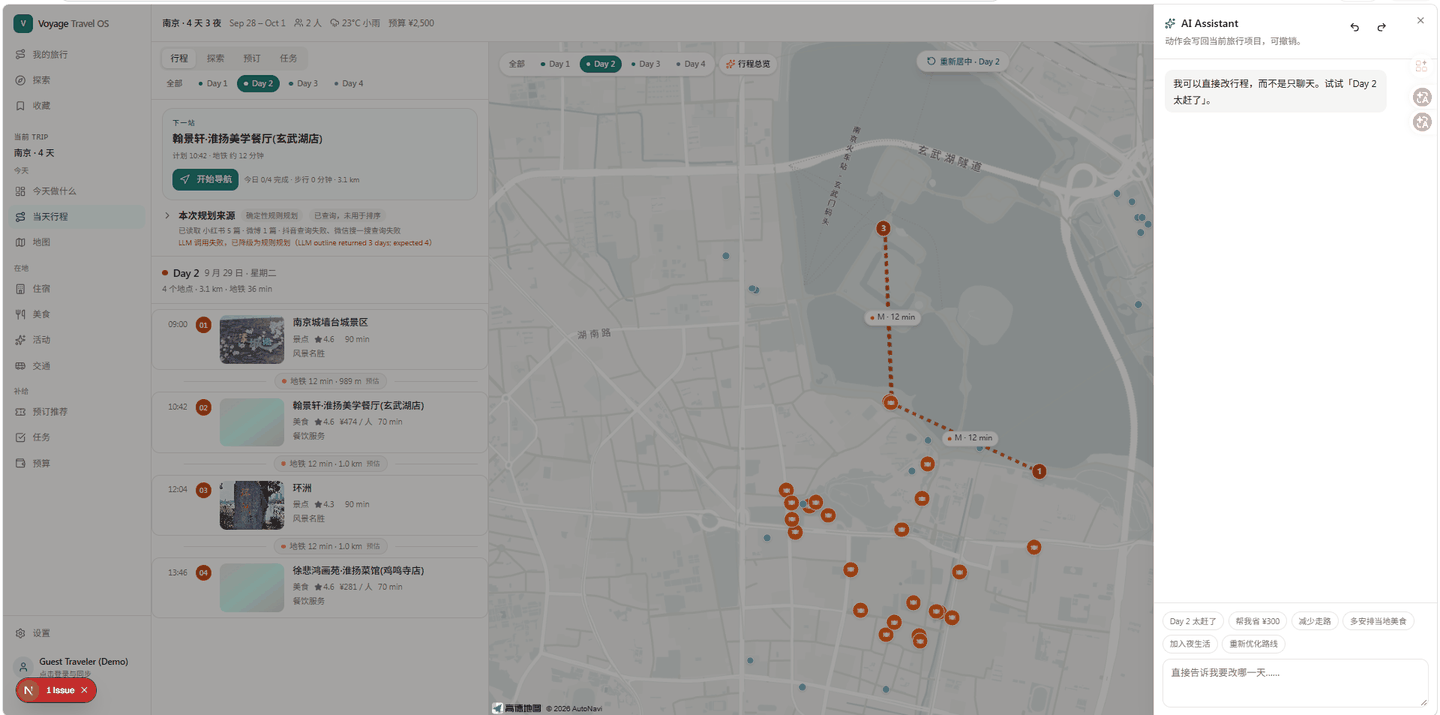Switch to the 任务 tab
This screenshot has height=715, width=1440.
(288, 58)
